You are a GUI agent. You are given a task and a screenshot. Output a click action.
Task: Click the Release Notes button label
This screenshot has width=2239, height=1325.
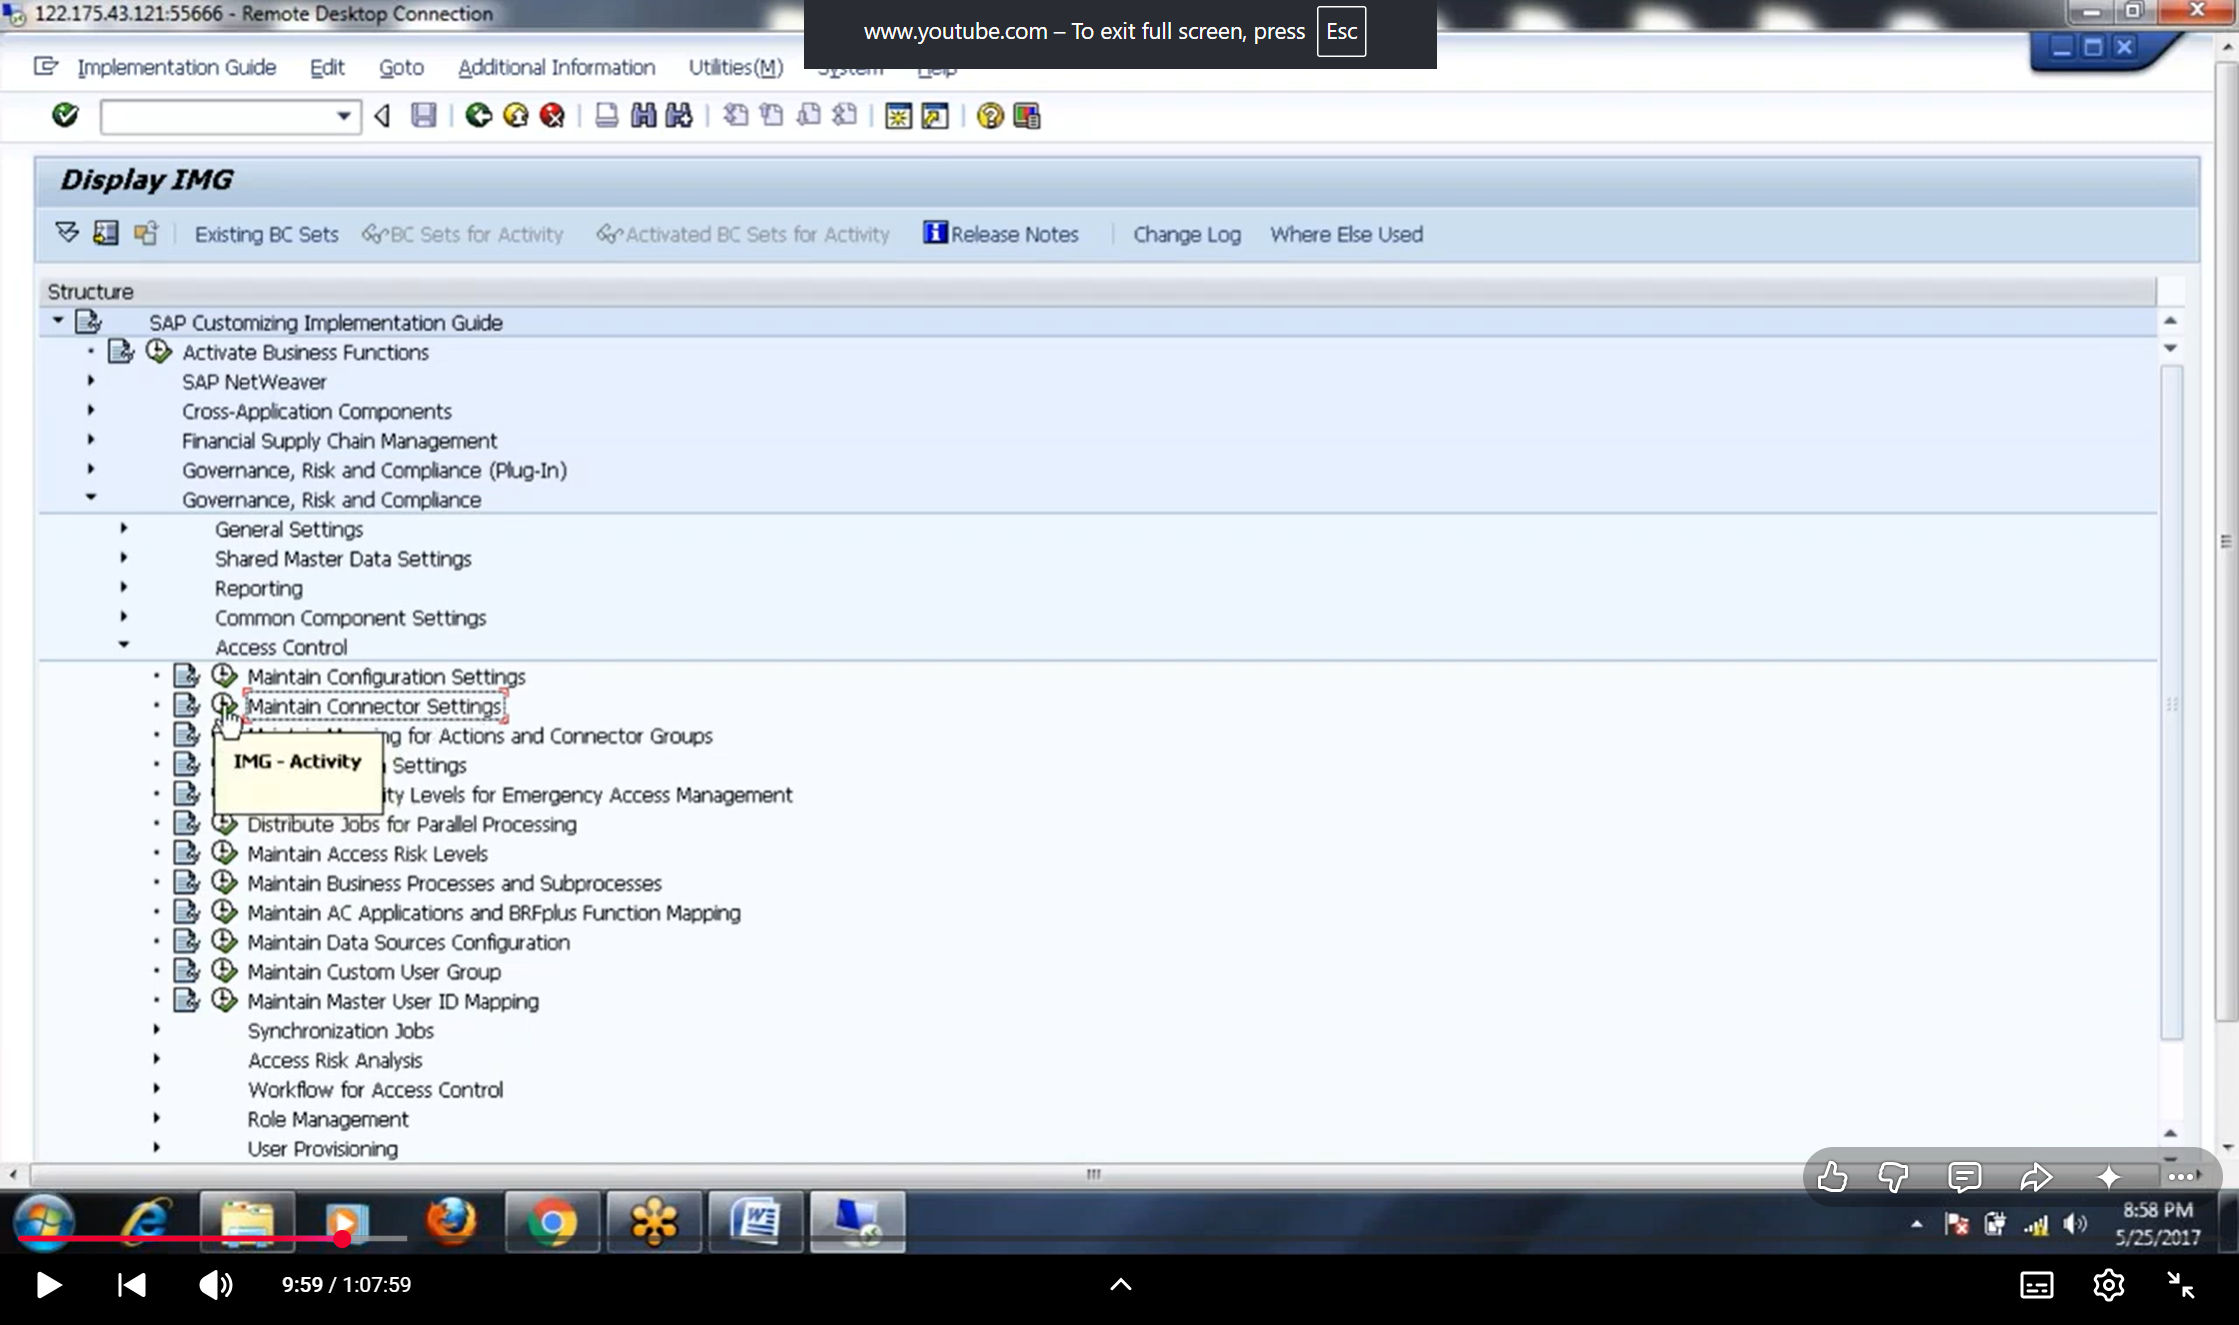[x=1015, y=234]
